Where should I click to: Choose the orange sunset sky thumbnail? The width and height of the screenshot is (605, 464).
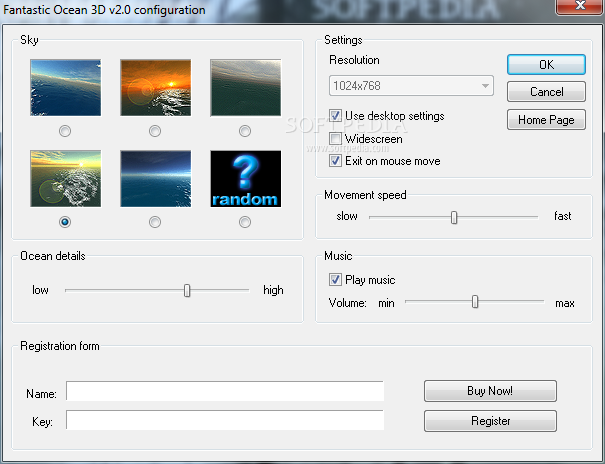click(x=155, y=88)
